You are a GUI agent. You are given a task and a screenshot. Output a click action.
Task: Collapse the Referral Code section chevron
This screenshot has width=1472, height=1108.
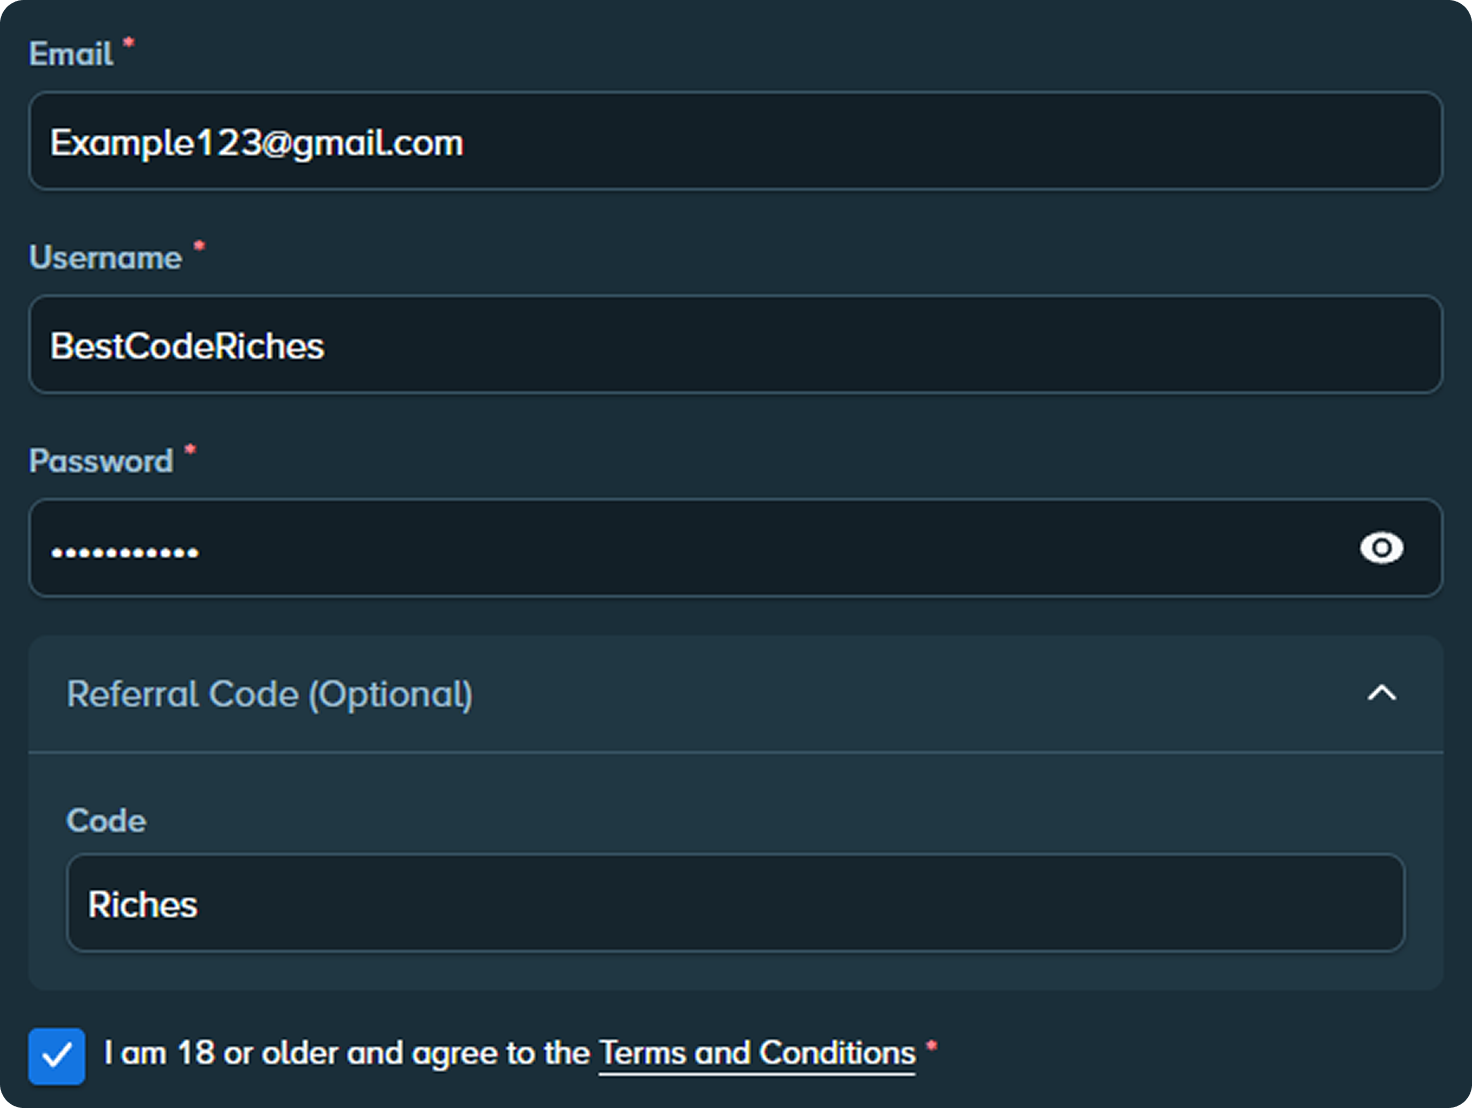pyautogui.click(x=1381, y=693)
